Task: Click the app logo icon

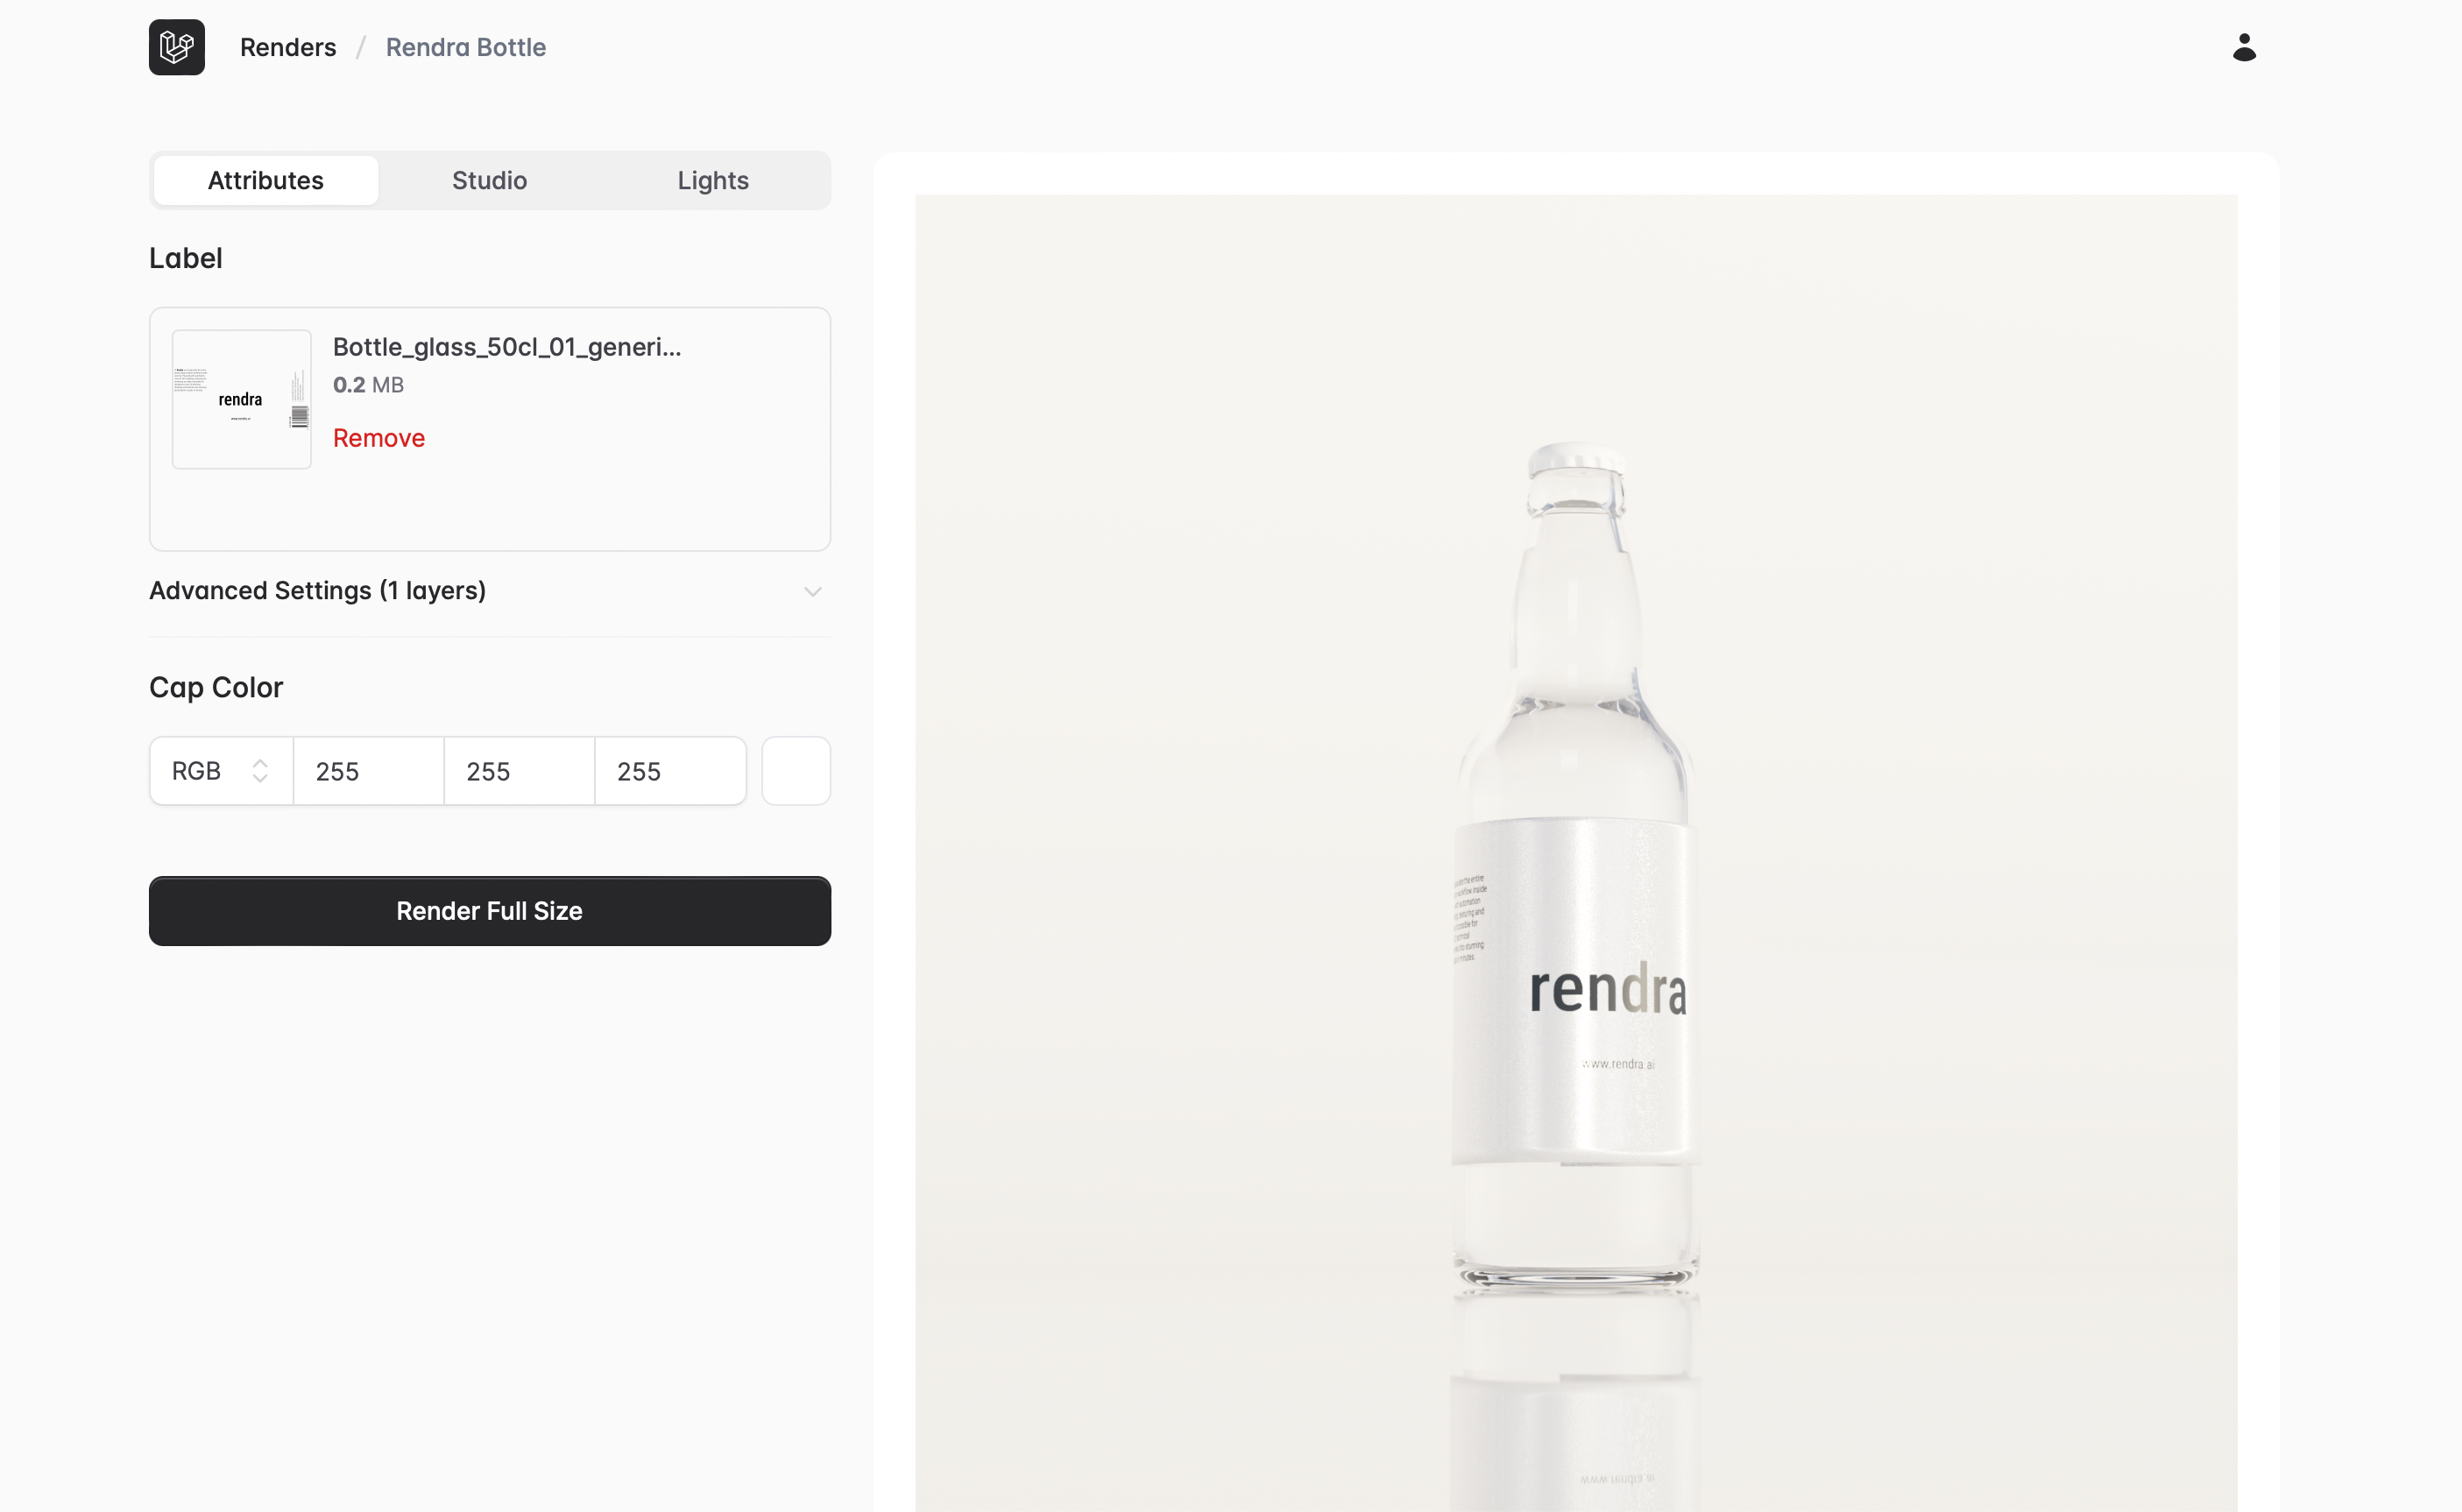Action: click(x=177, y=47)
